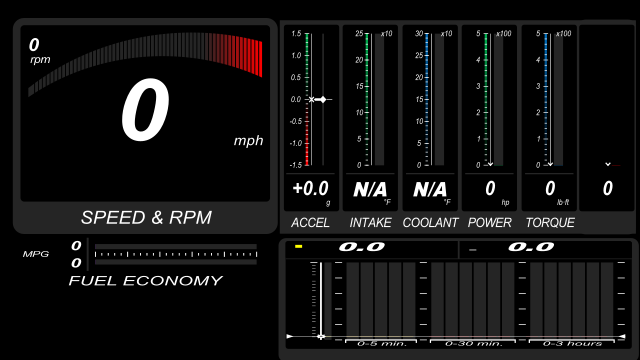Open the ACCEL gauge panel
The image size is (640, 360).
[x=311, y=118]
